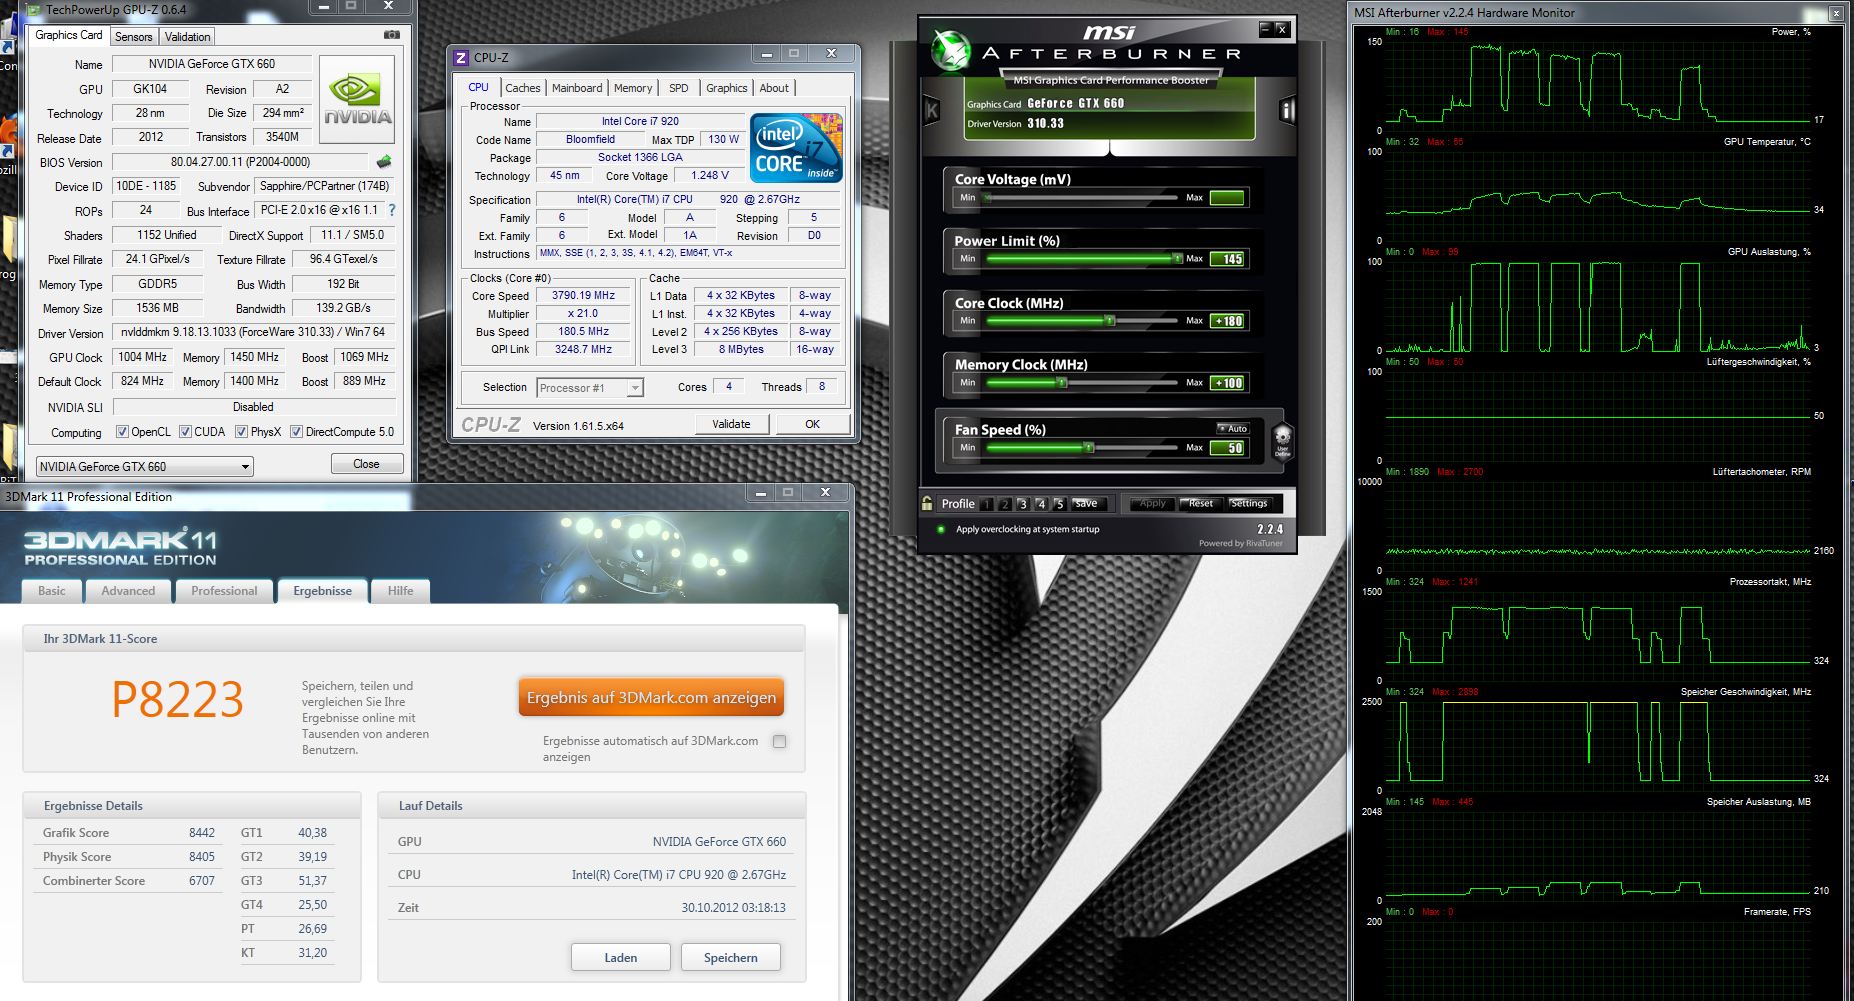
Task: Open the About tab in CPU-Z
Action: point(774,88)
